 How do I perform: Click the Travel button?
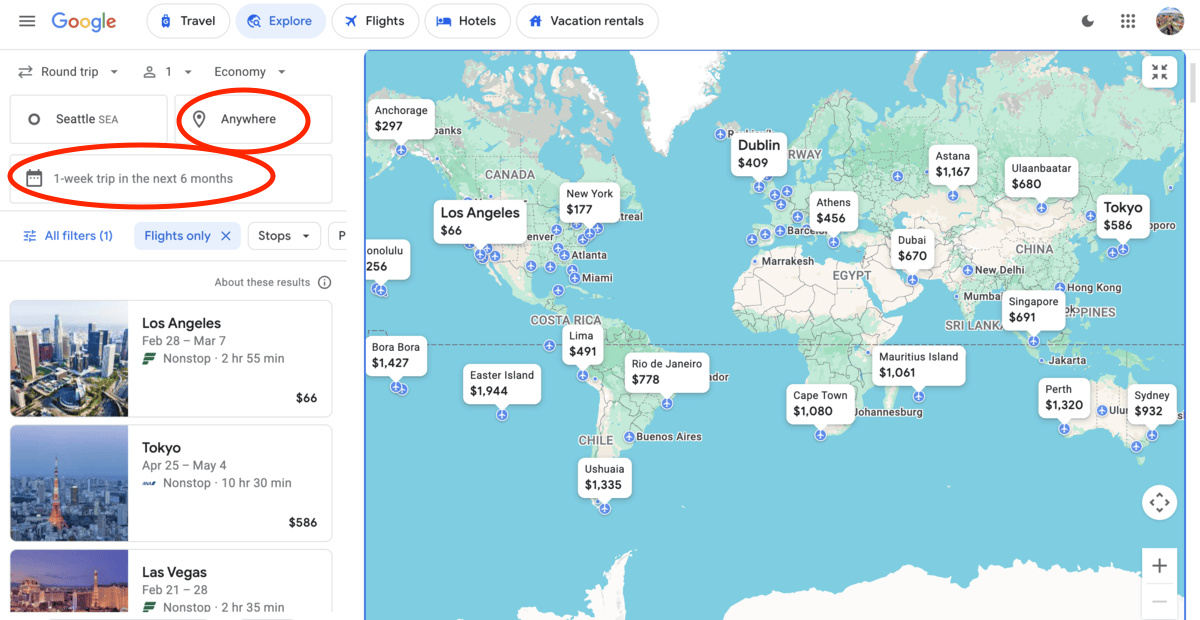click(x=187, y=21)
